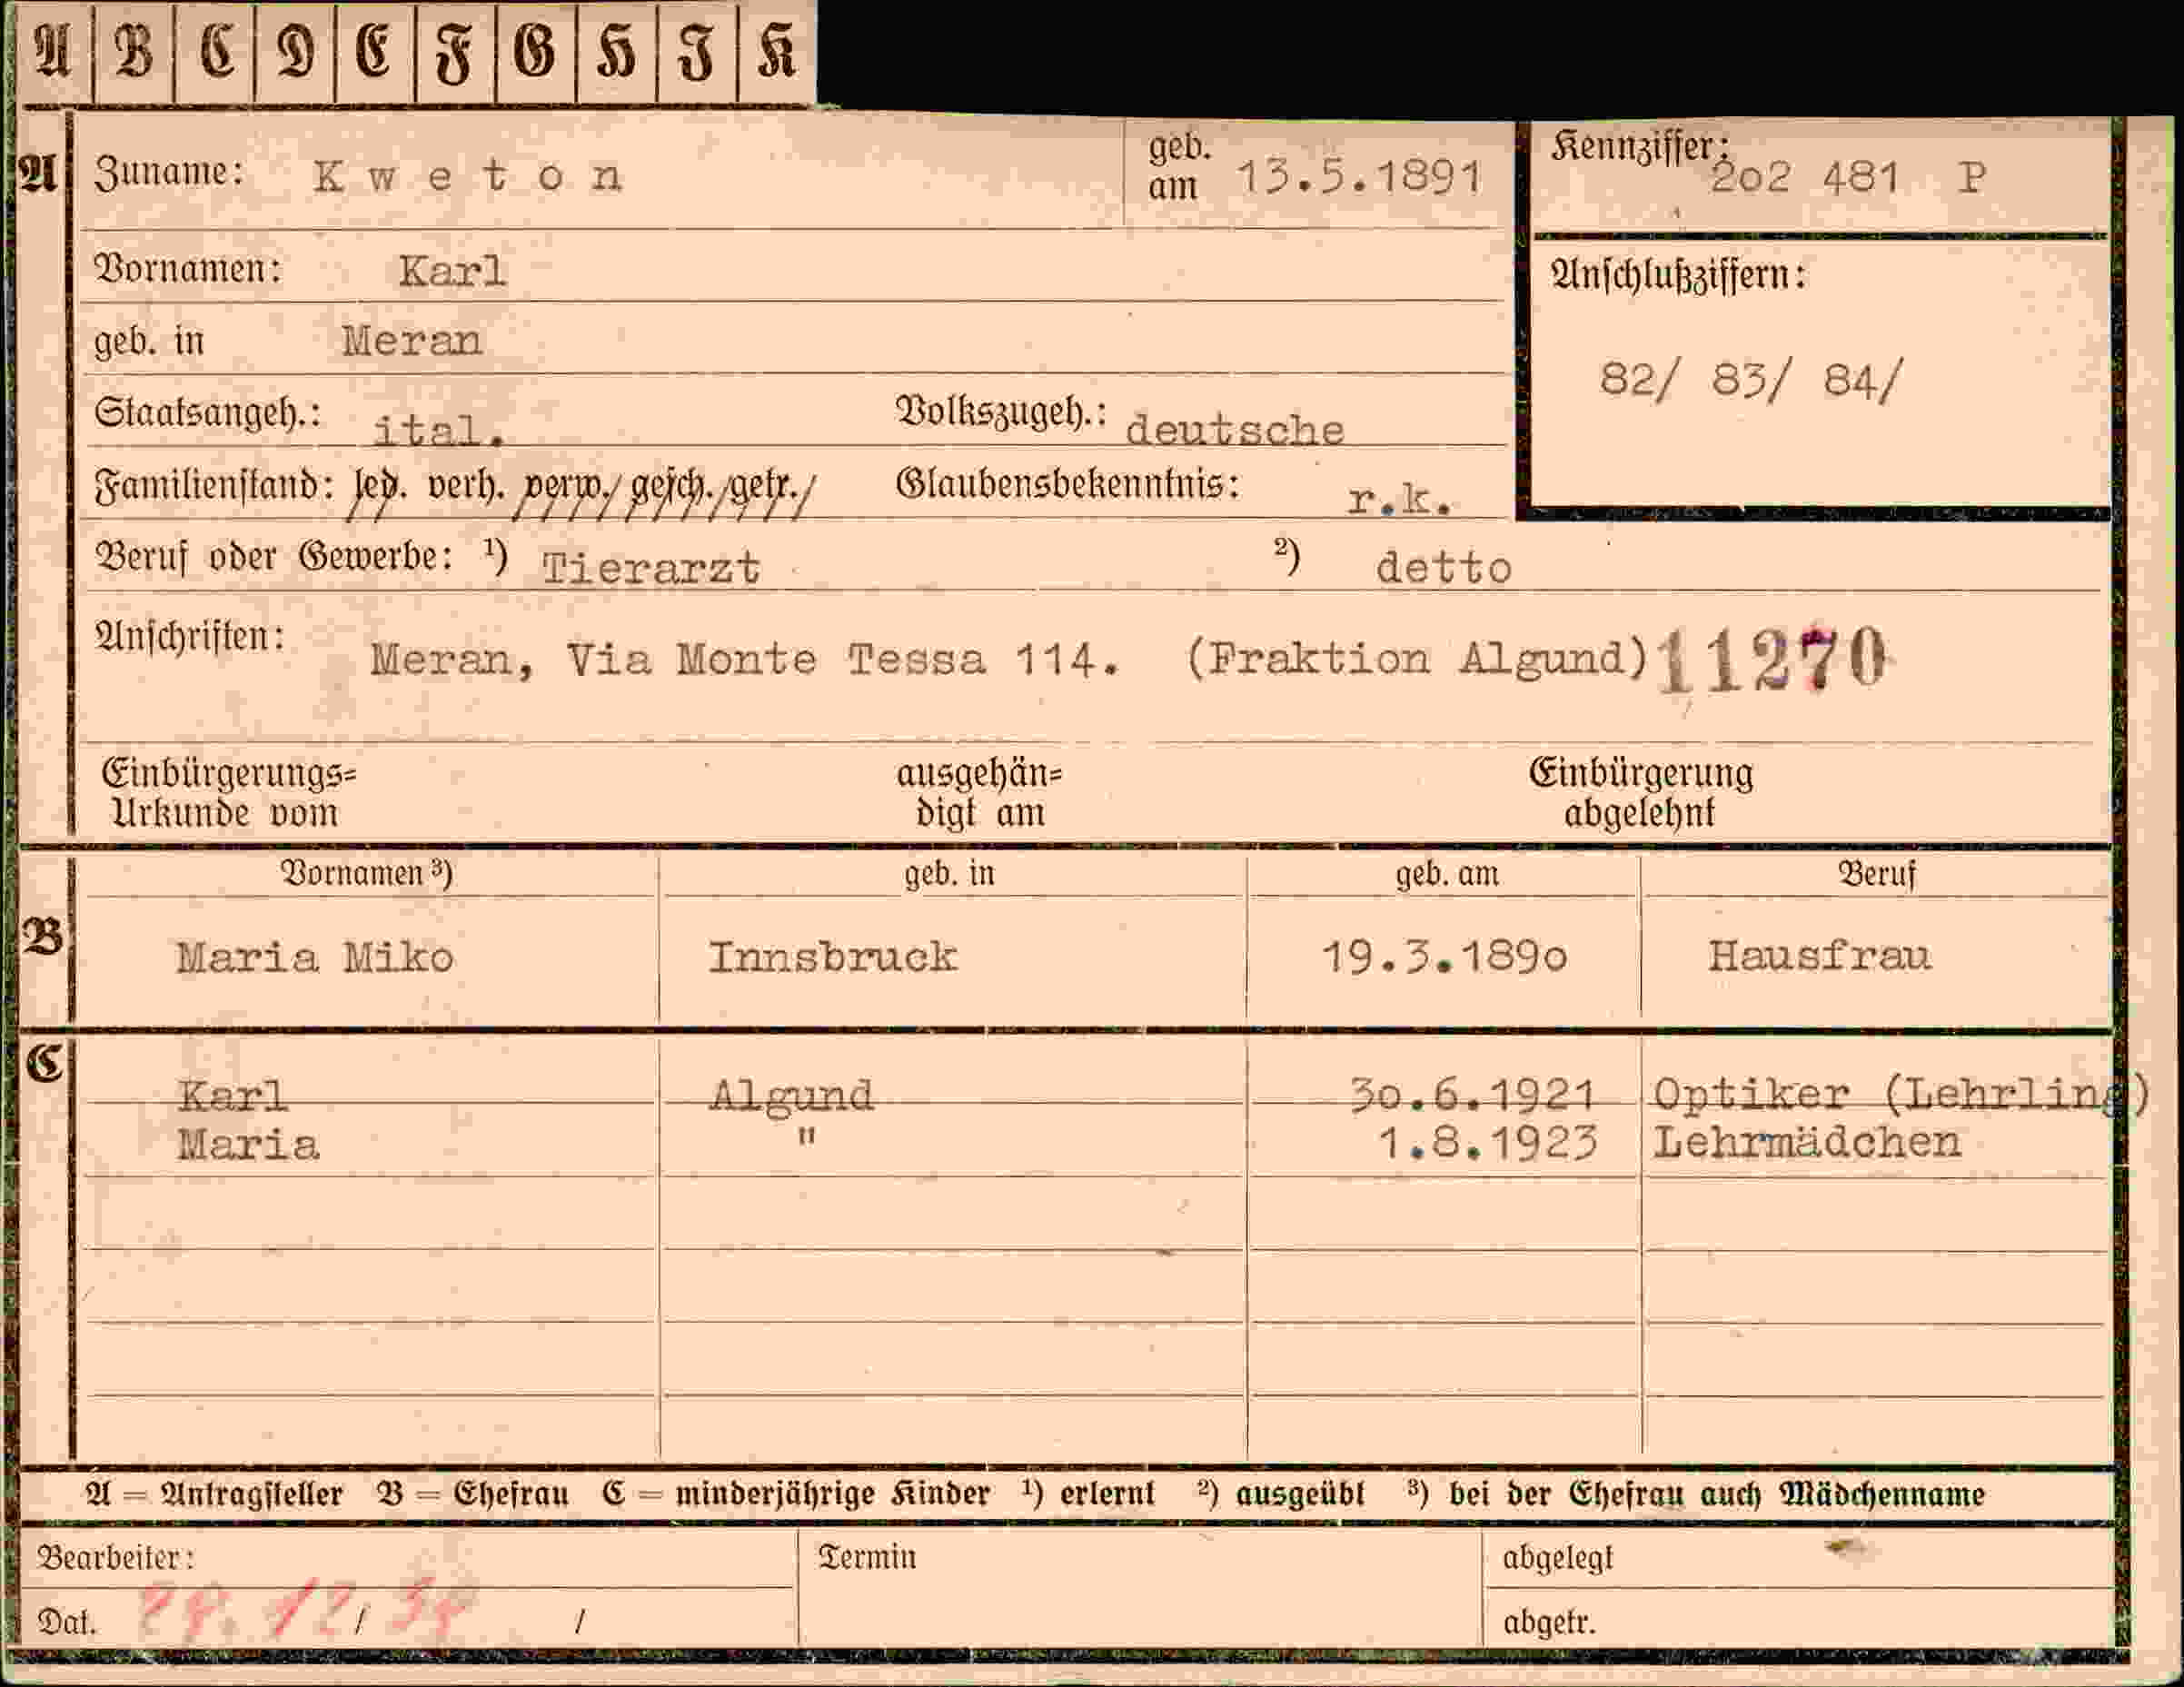Viewport: 2184px width, 1687px height.
Task: Click the birth date 13.5.1891
Action: pyautogui.click(x=1358, y=178)
